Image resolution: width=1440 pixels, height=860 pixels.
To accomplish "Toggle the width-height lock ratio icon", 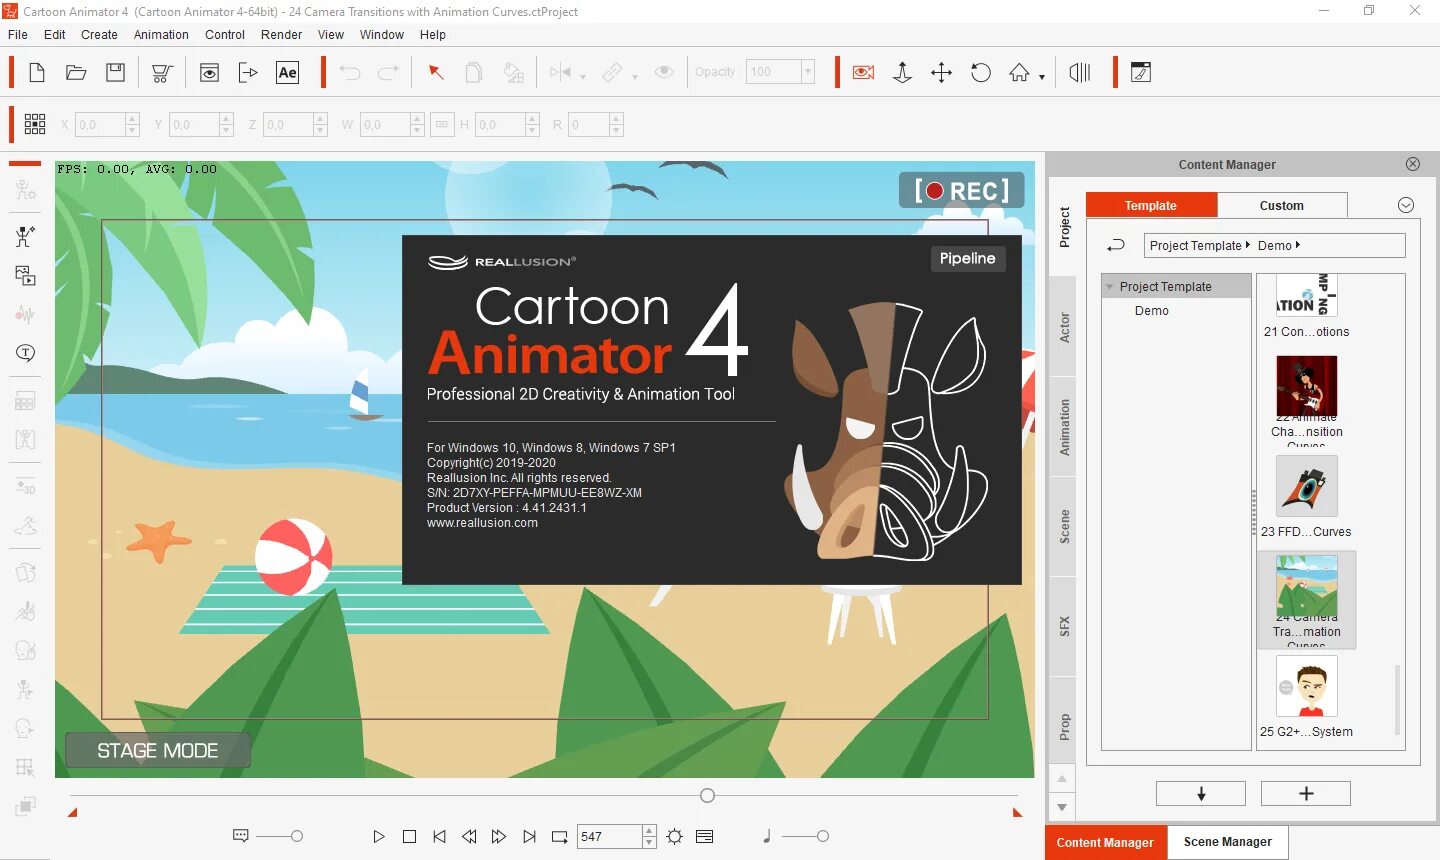I will click(442, 124).
